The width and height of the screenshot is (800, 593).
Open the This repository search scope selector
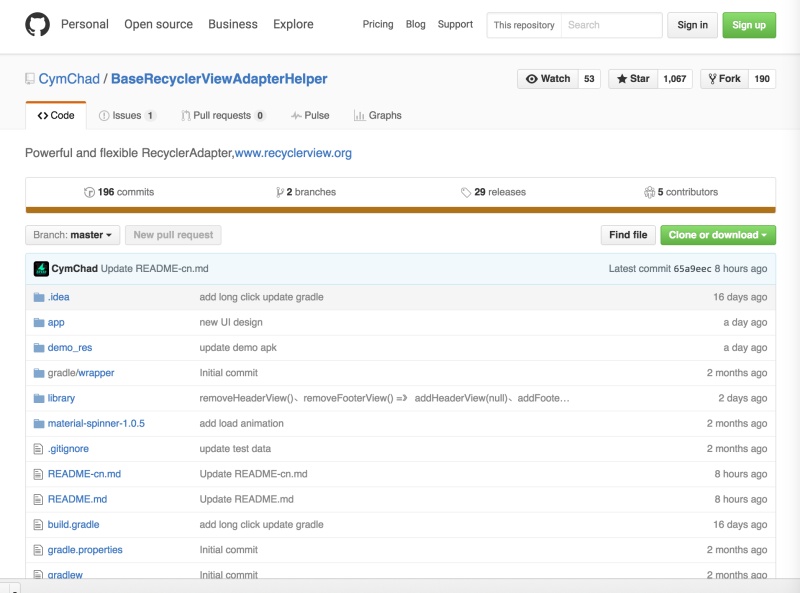524,25
